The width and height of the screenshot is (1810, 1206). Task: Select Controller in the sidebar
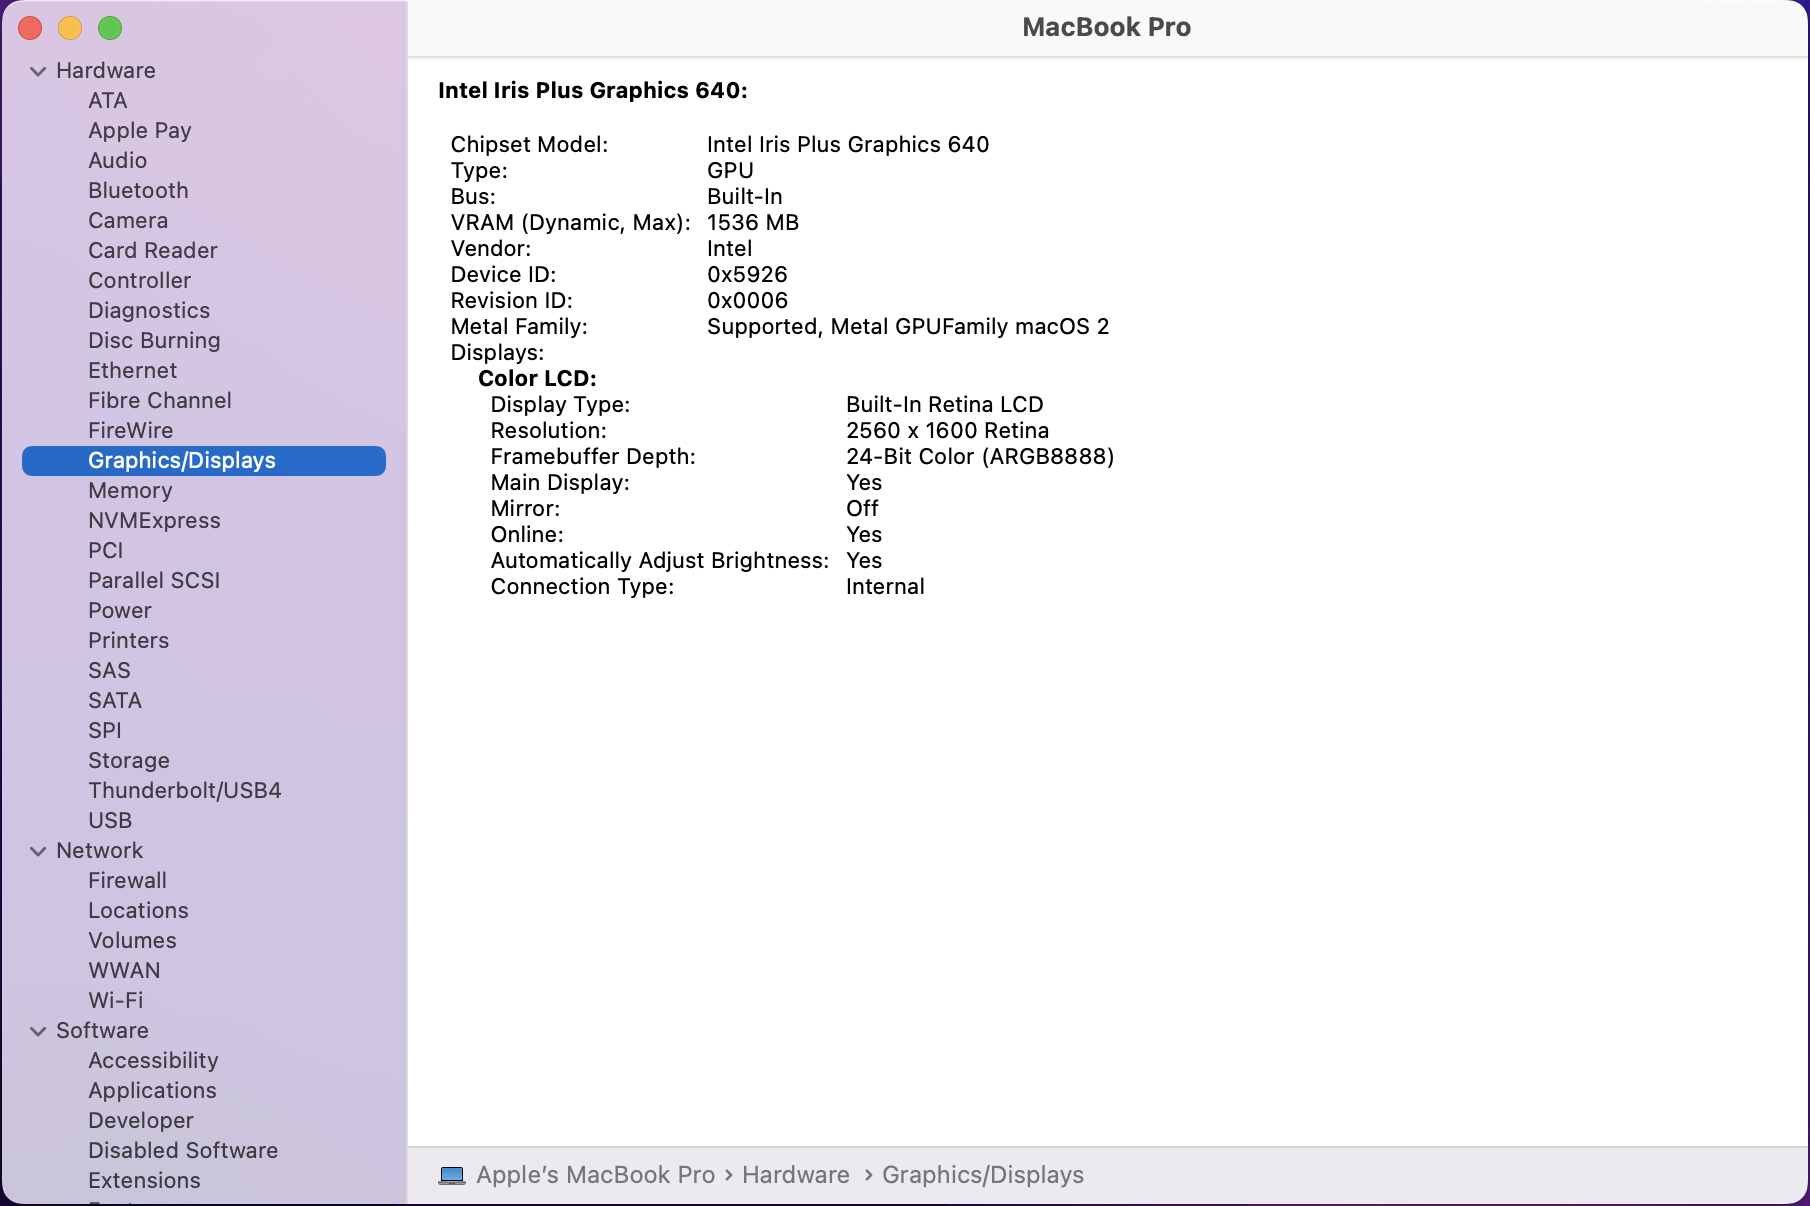[x=140, y=281]
